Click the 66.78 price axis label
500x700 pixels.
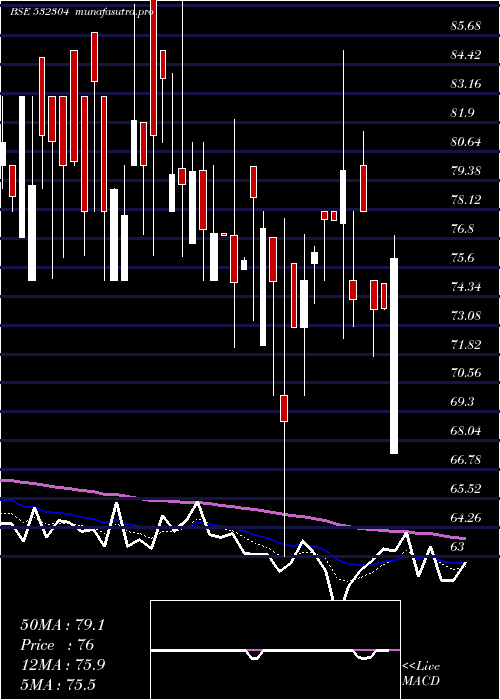coord(466,460)
